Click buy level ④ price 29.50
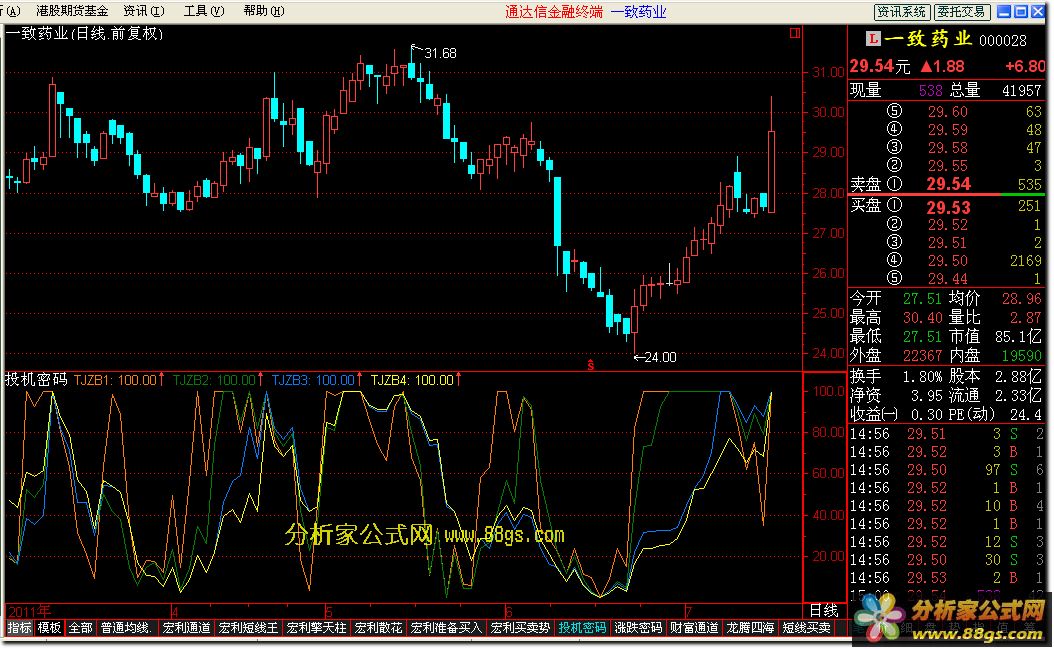 coord(948,260)
